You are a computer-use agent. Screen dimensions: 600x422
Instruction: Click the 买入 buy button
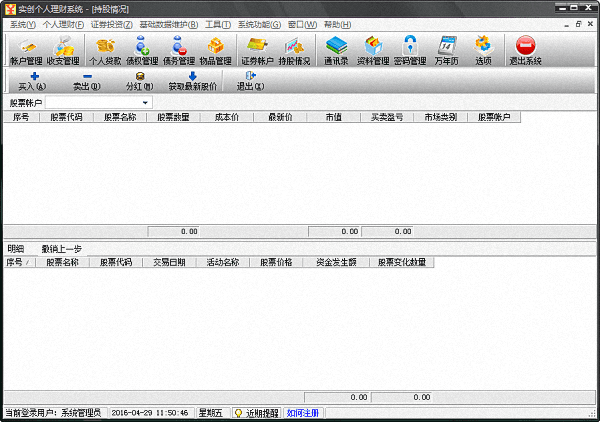[x=33, y=81]
